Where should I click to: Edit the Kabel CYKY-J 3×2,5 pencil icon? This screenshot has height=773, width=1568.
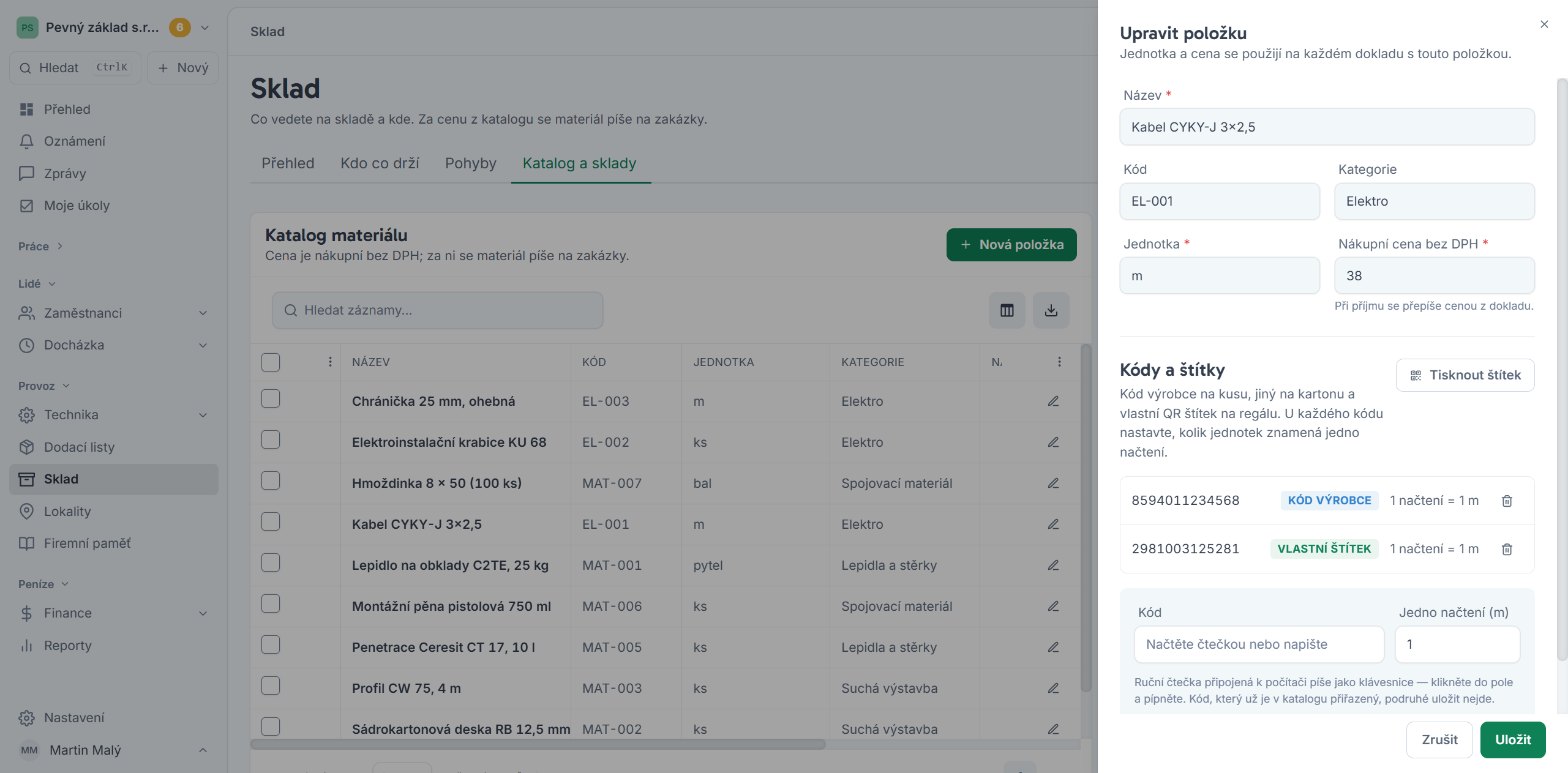pyautogui.click(x=1052, y=524)
